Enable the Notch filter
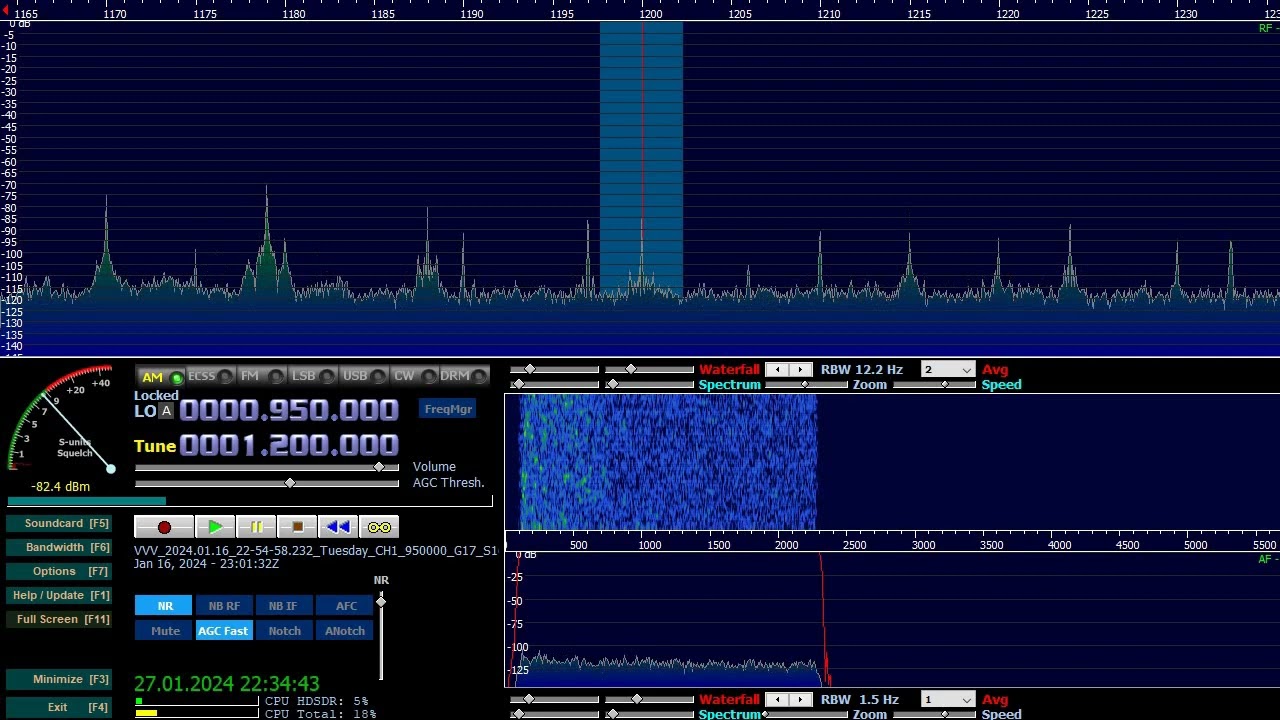The height and width of the screenshot is (720, 1280). point(283,631)
